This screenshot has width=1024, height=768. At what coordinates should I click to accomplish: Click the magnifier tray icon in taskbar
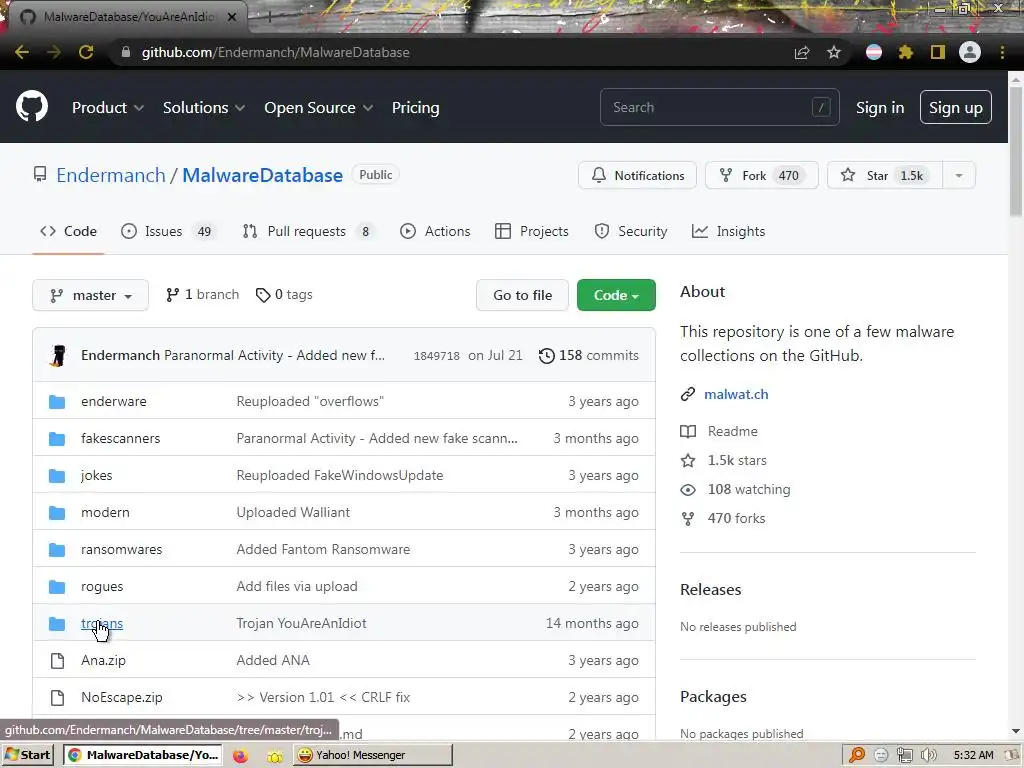[x=857, y=755]
